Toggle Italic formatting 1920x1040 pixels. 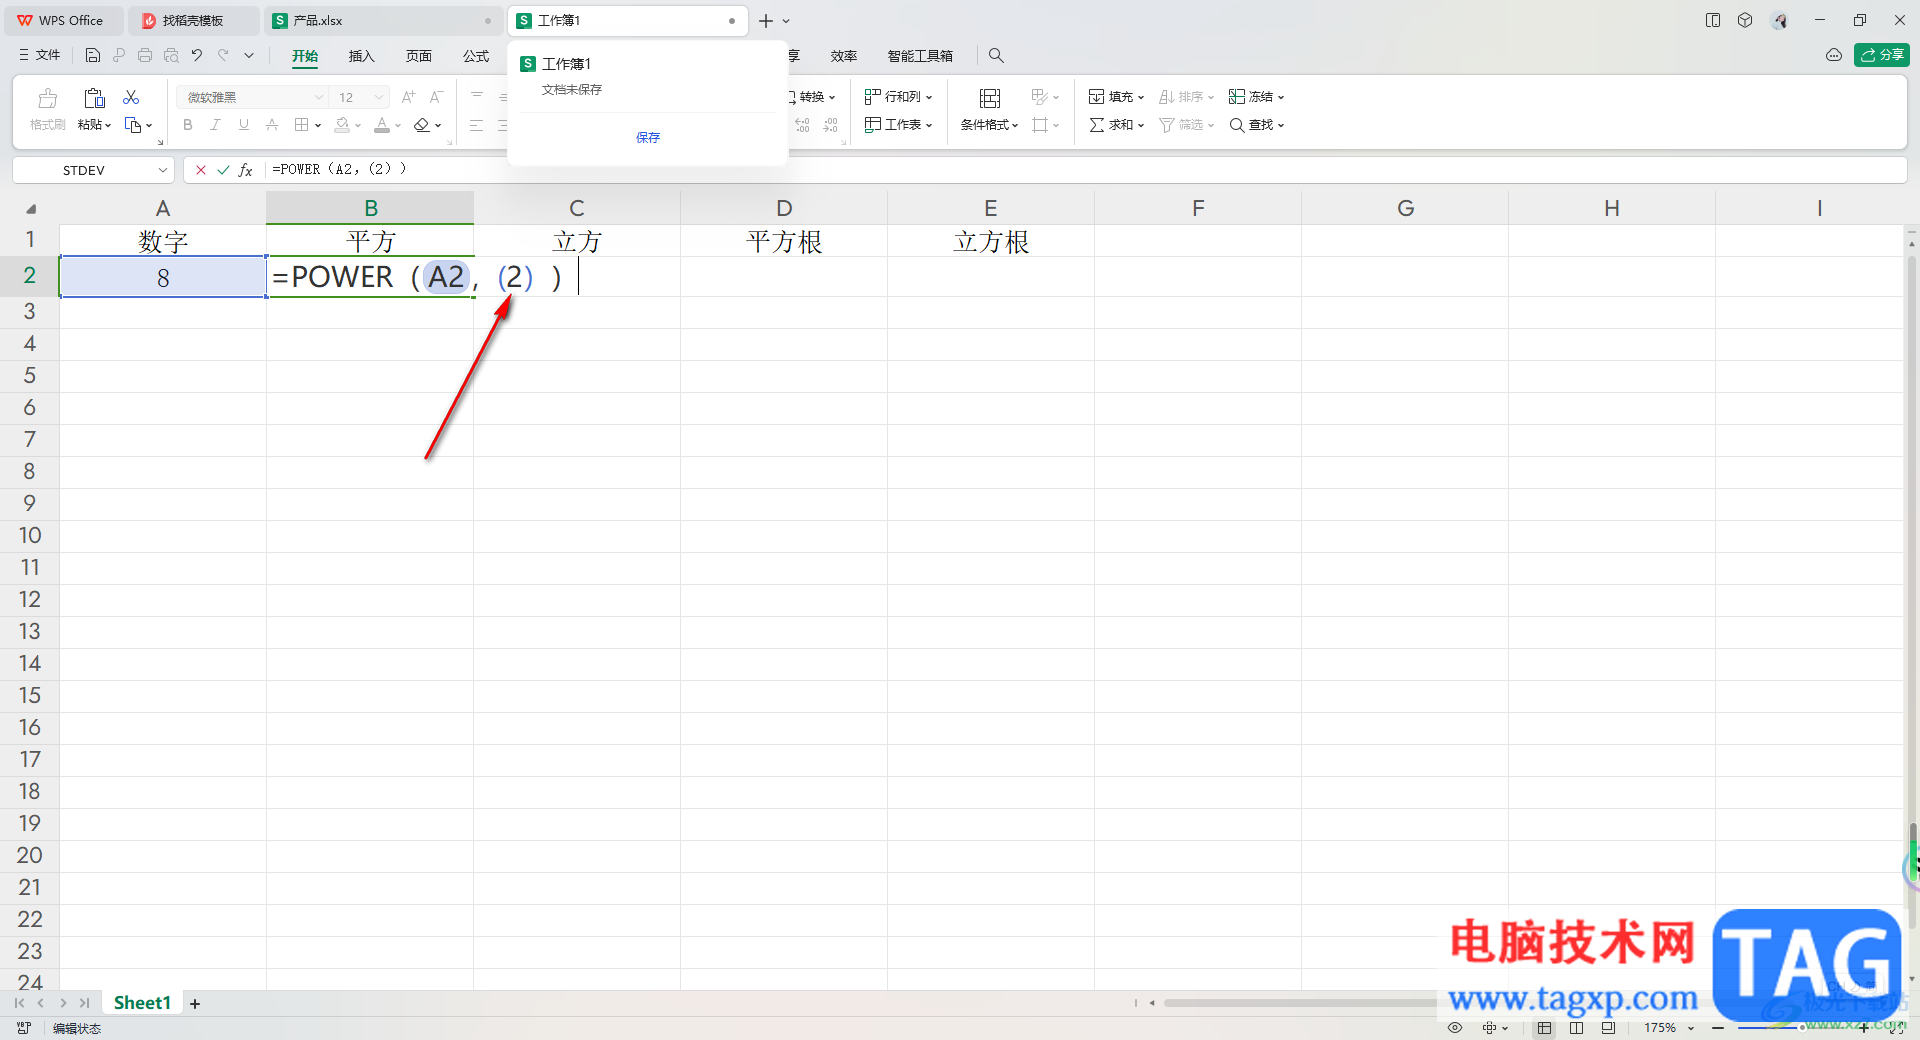click(215, 125)
